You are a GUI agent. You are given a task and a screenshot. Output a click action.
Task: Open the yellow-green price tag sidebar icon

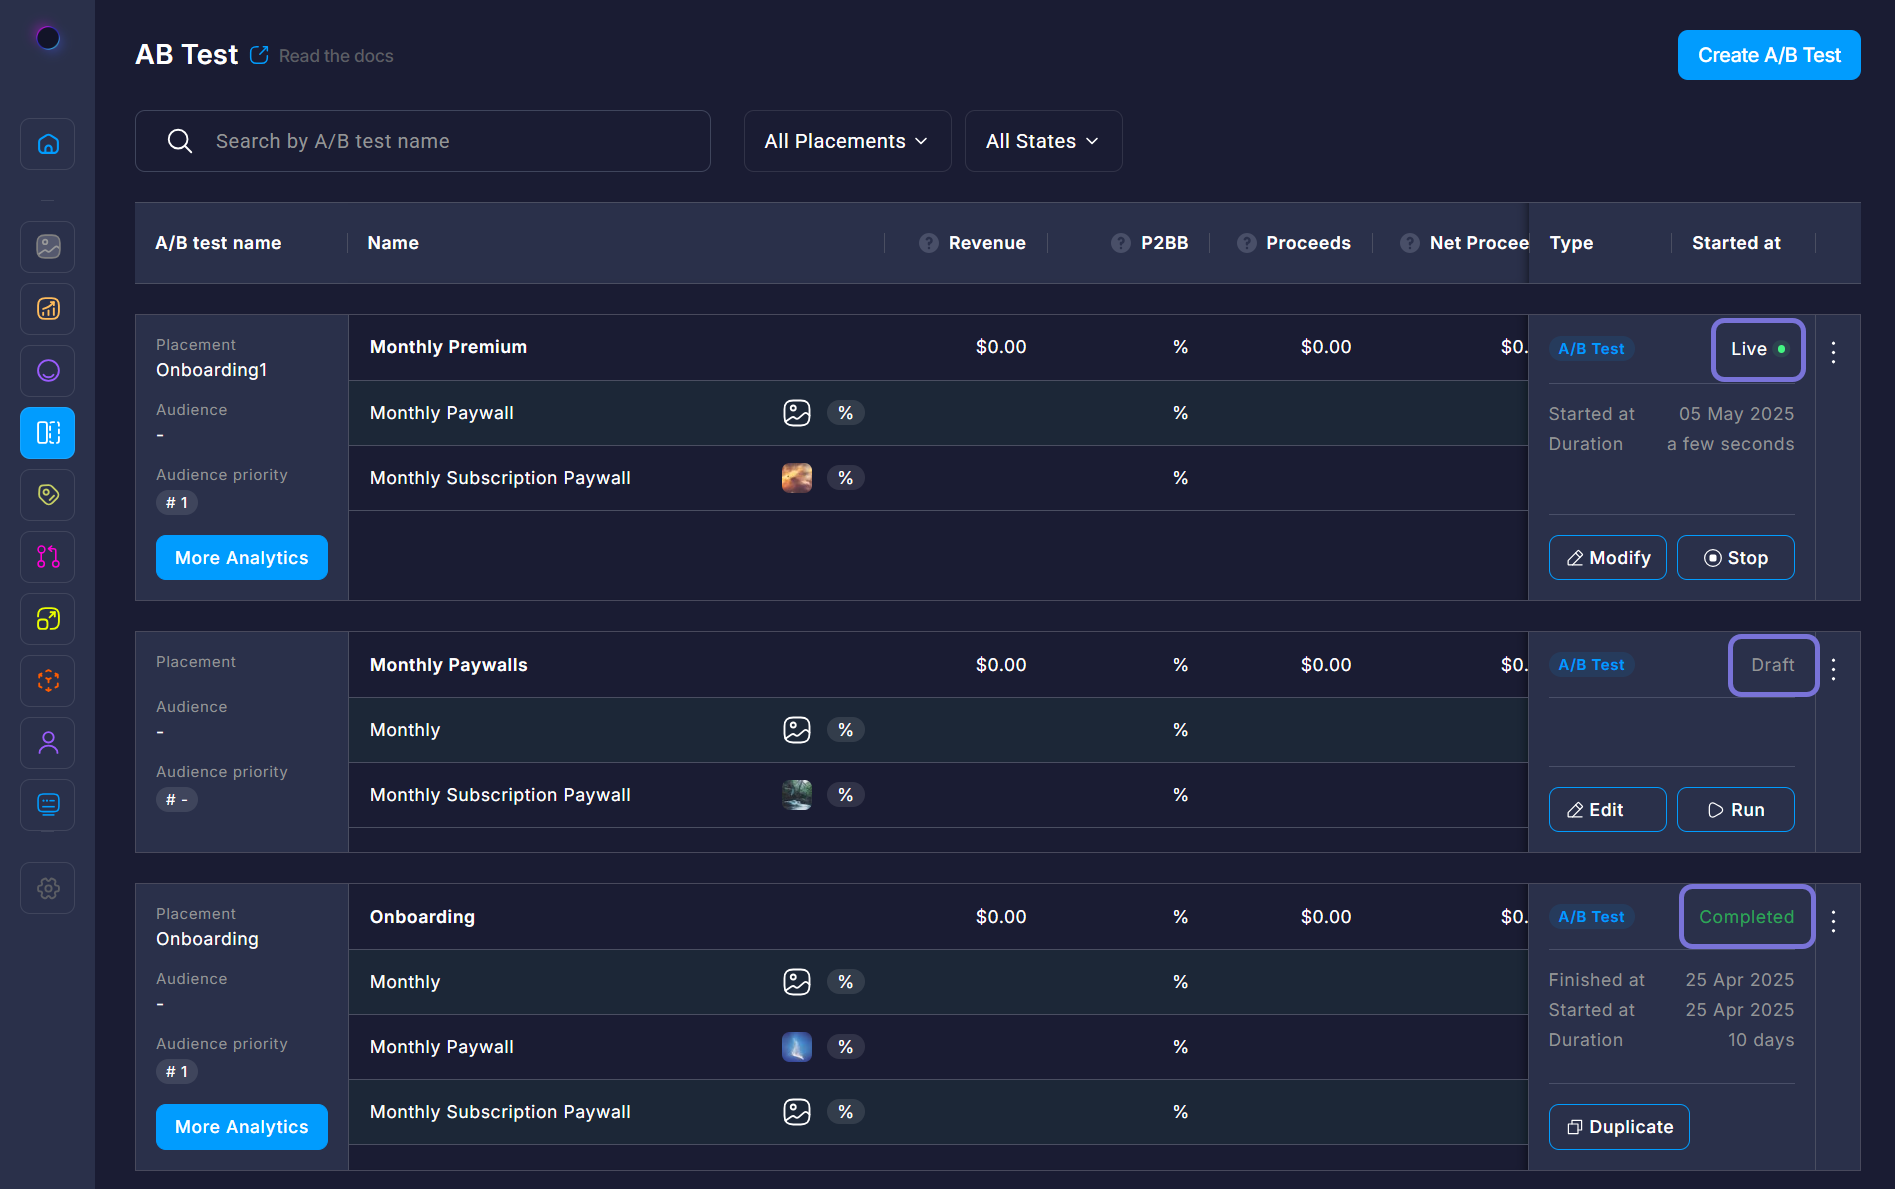click(48, 495)
